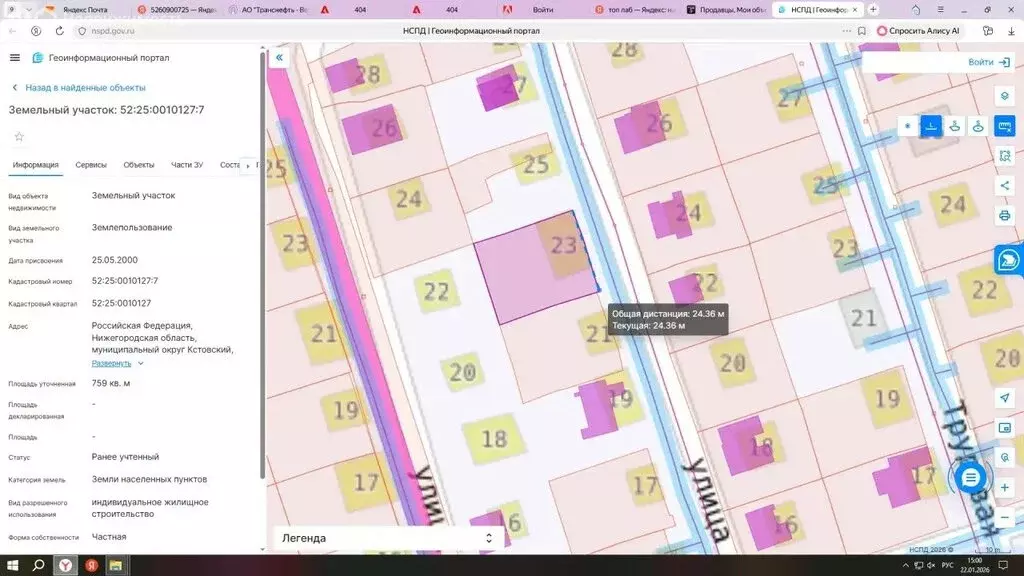Open the Части ЗУ tab
This screenshot has height=576, width=1024.
187,165
